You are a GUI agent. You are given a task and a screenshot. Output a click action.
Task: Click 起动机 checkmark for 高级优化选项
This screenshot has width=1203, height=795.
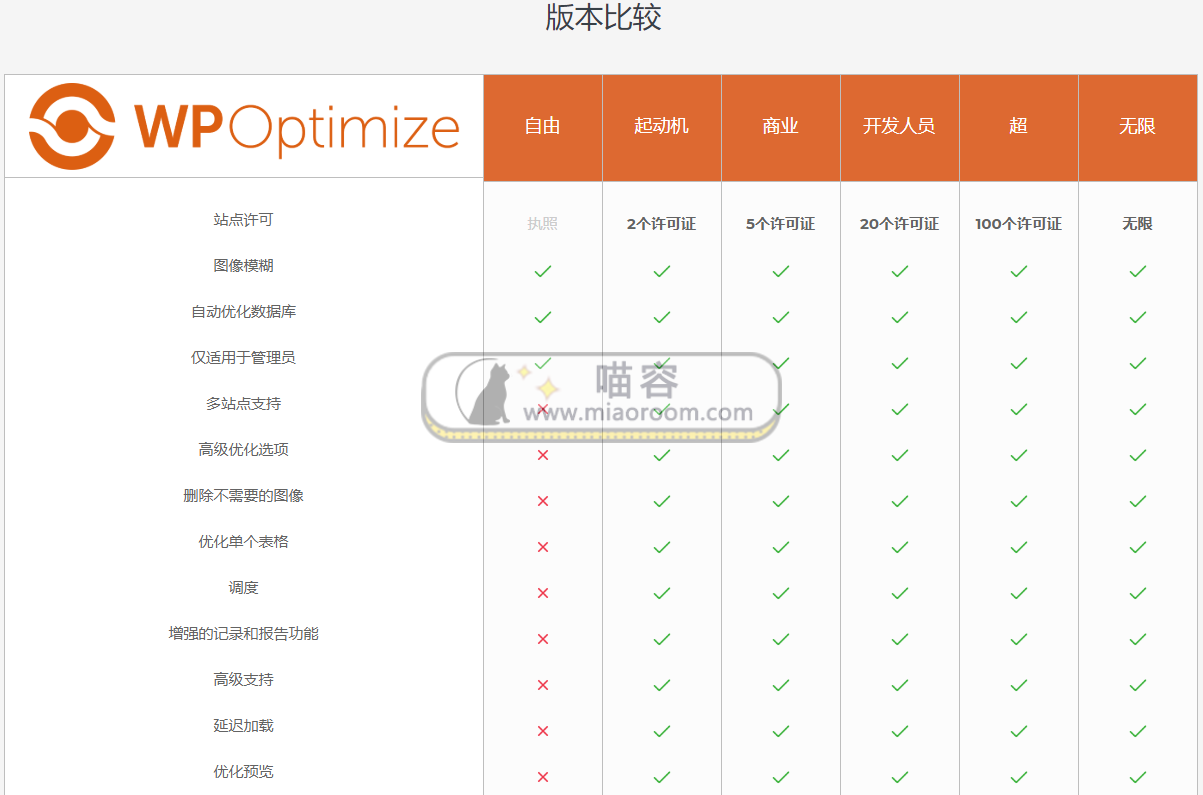662,455
